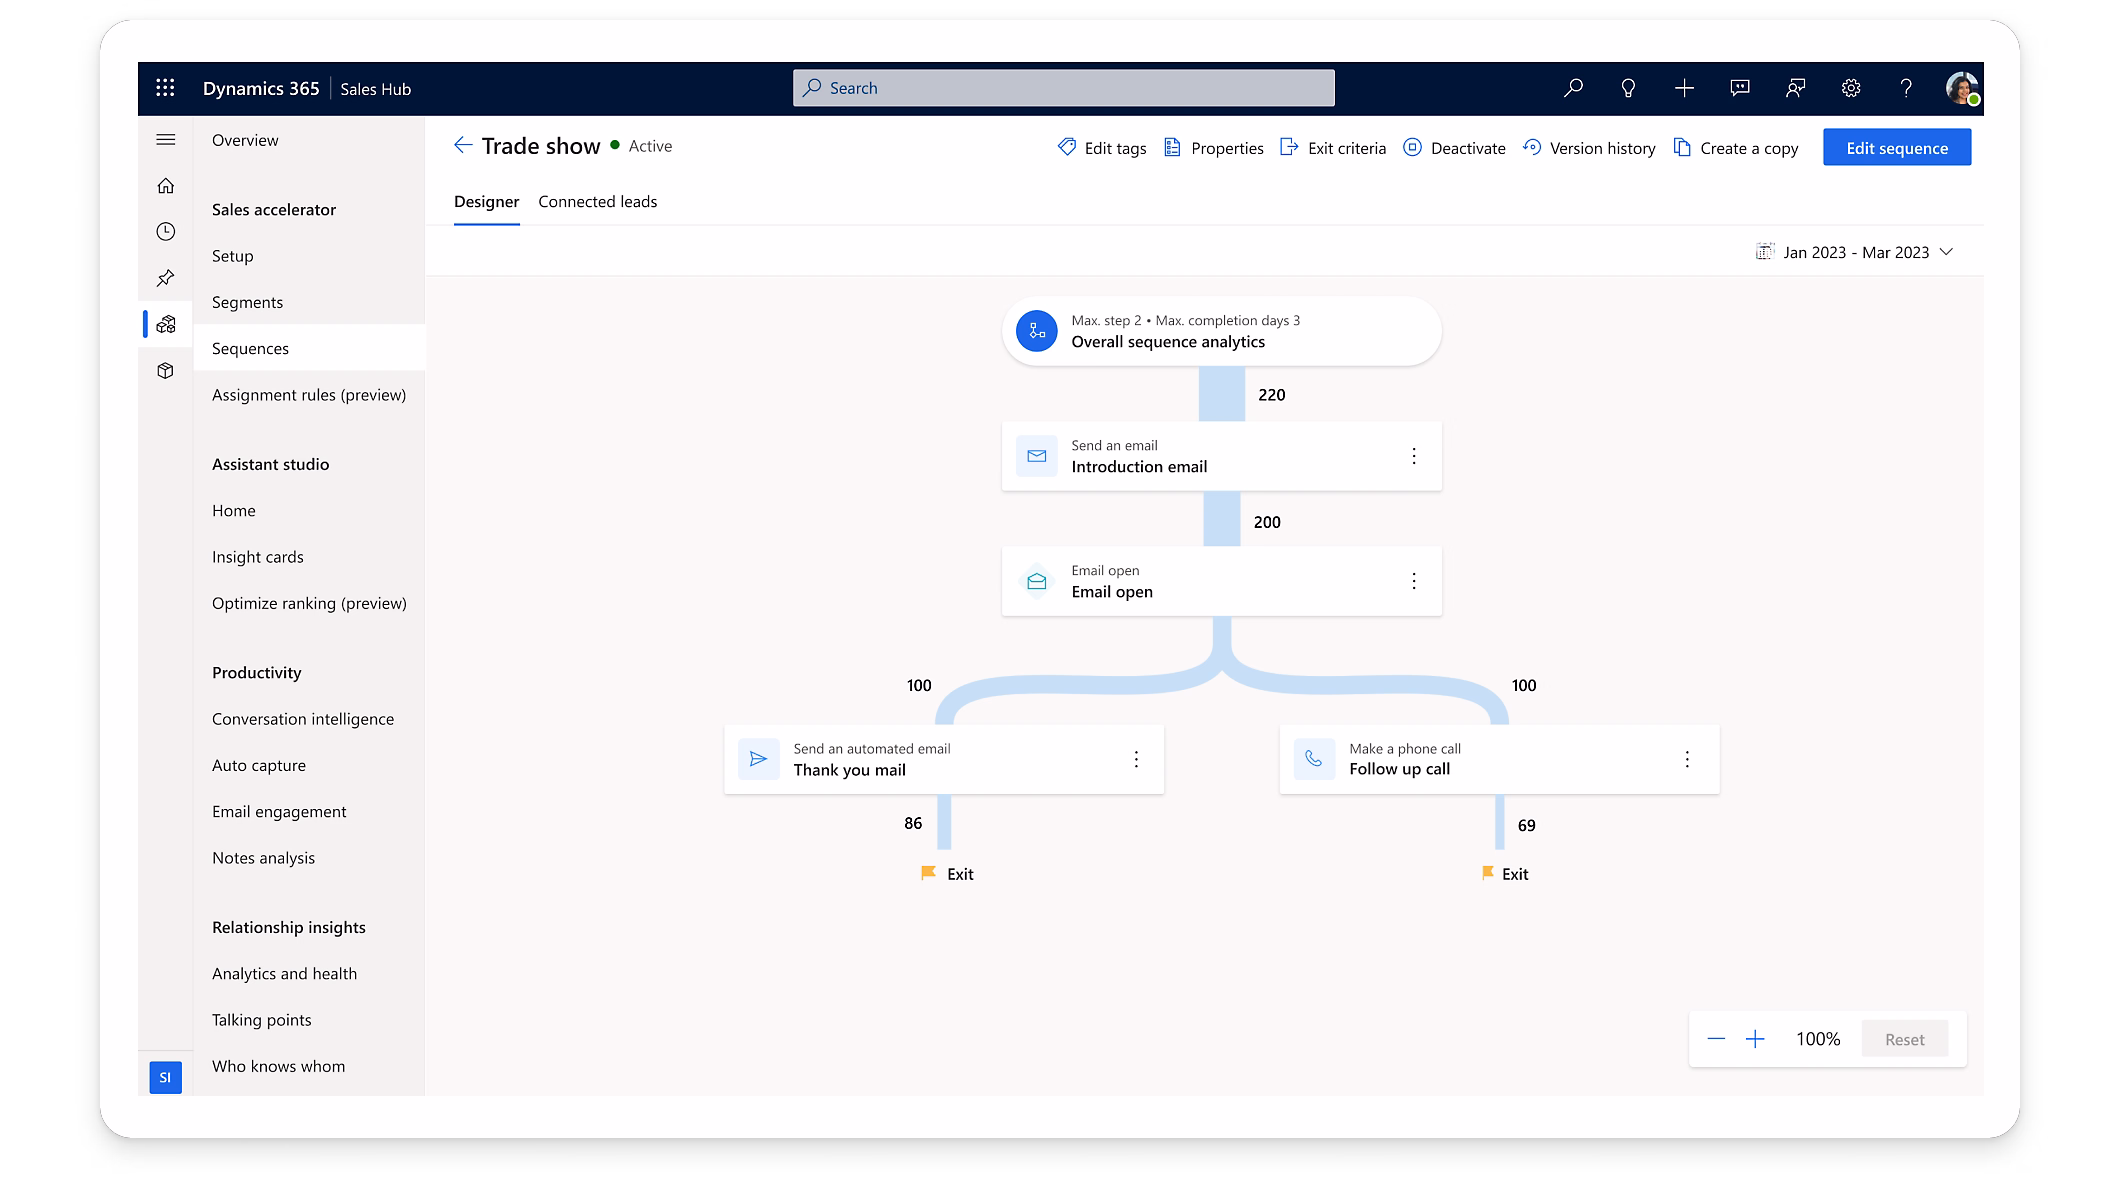Click the pinned items pushpin icon

(x=166, y=278)
